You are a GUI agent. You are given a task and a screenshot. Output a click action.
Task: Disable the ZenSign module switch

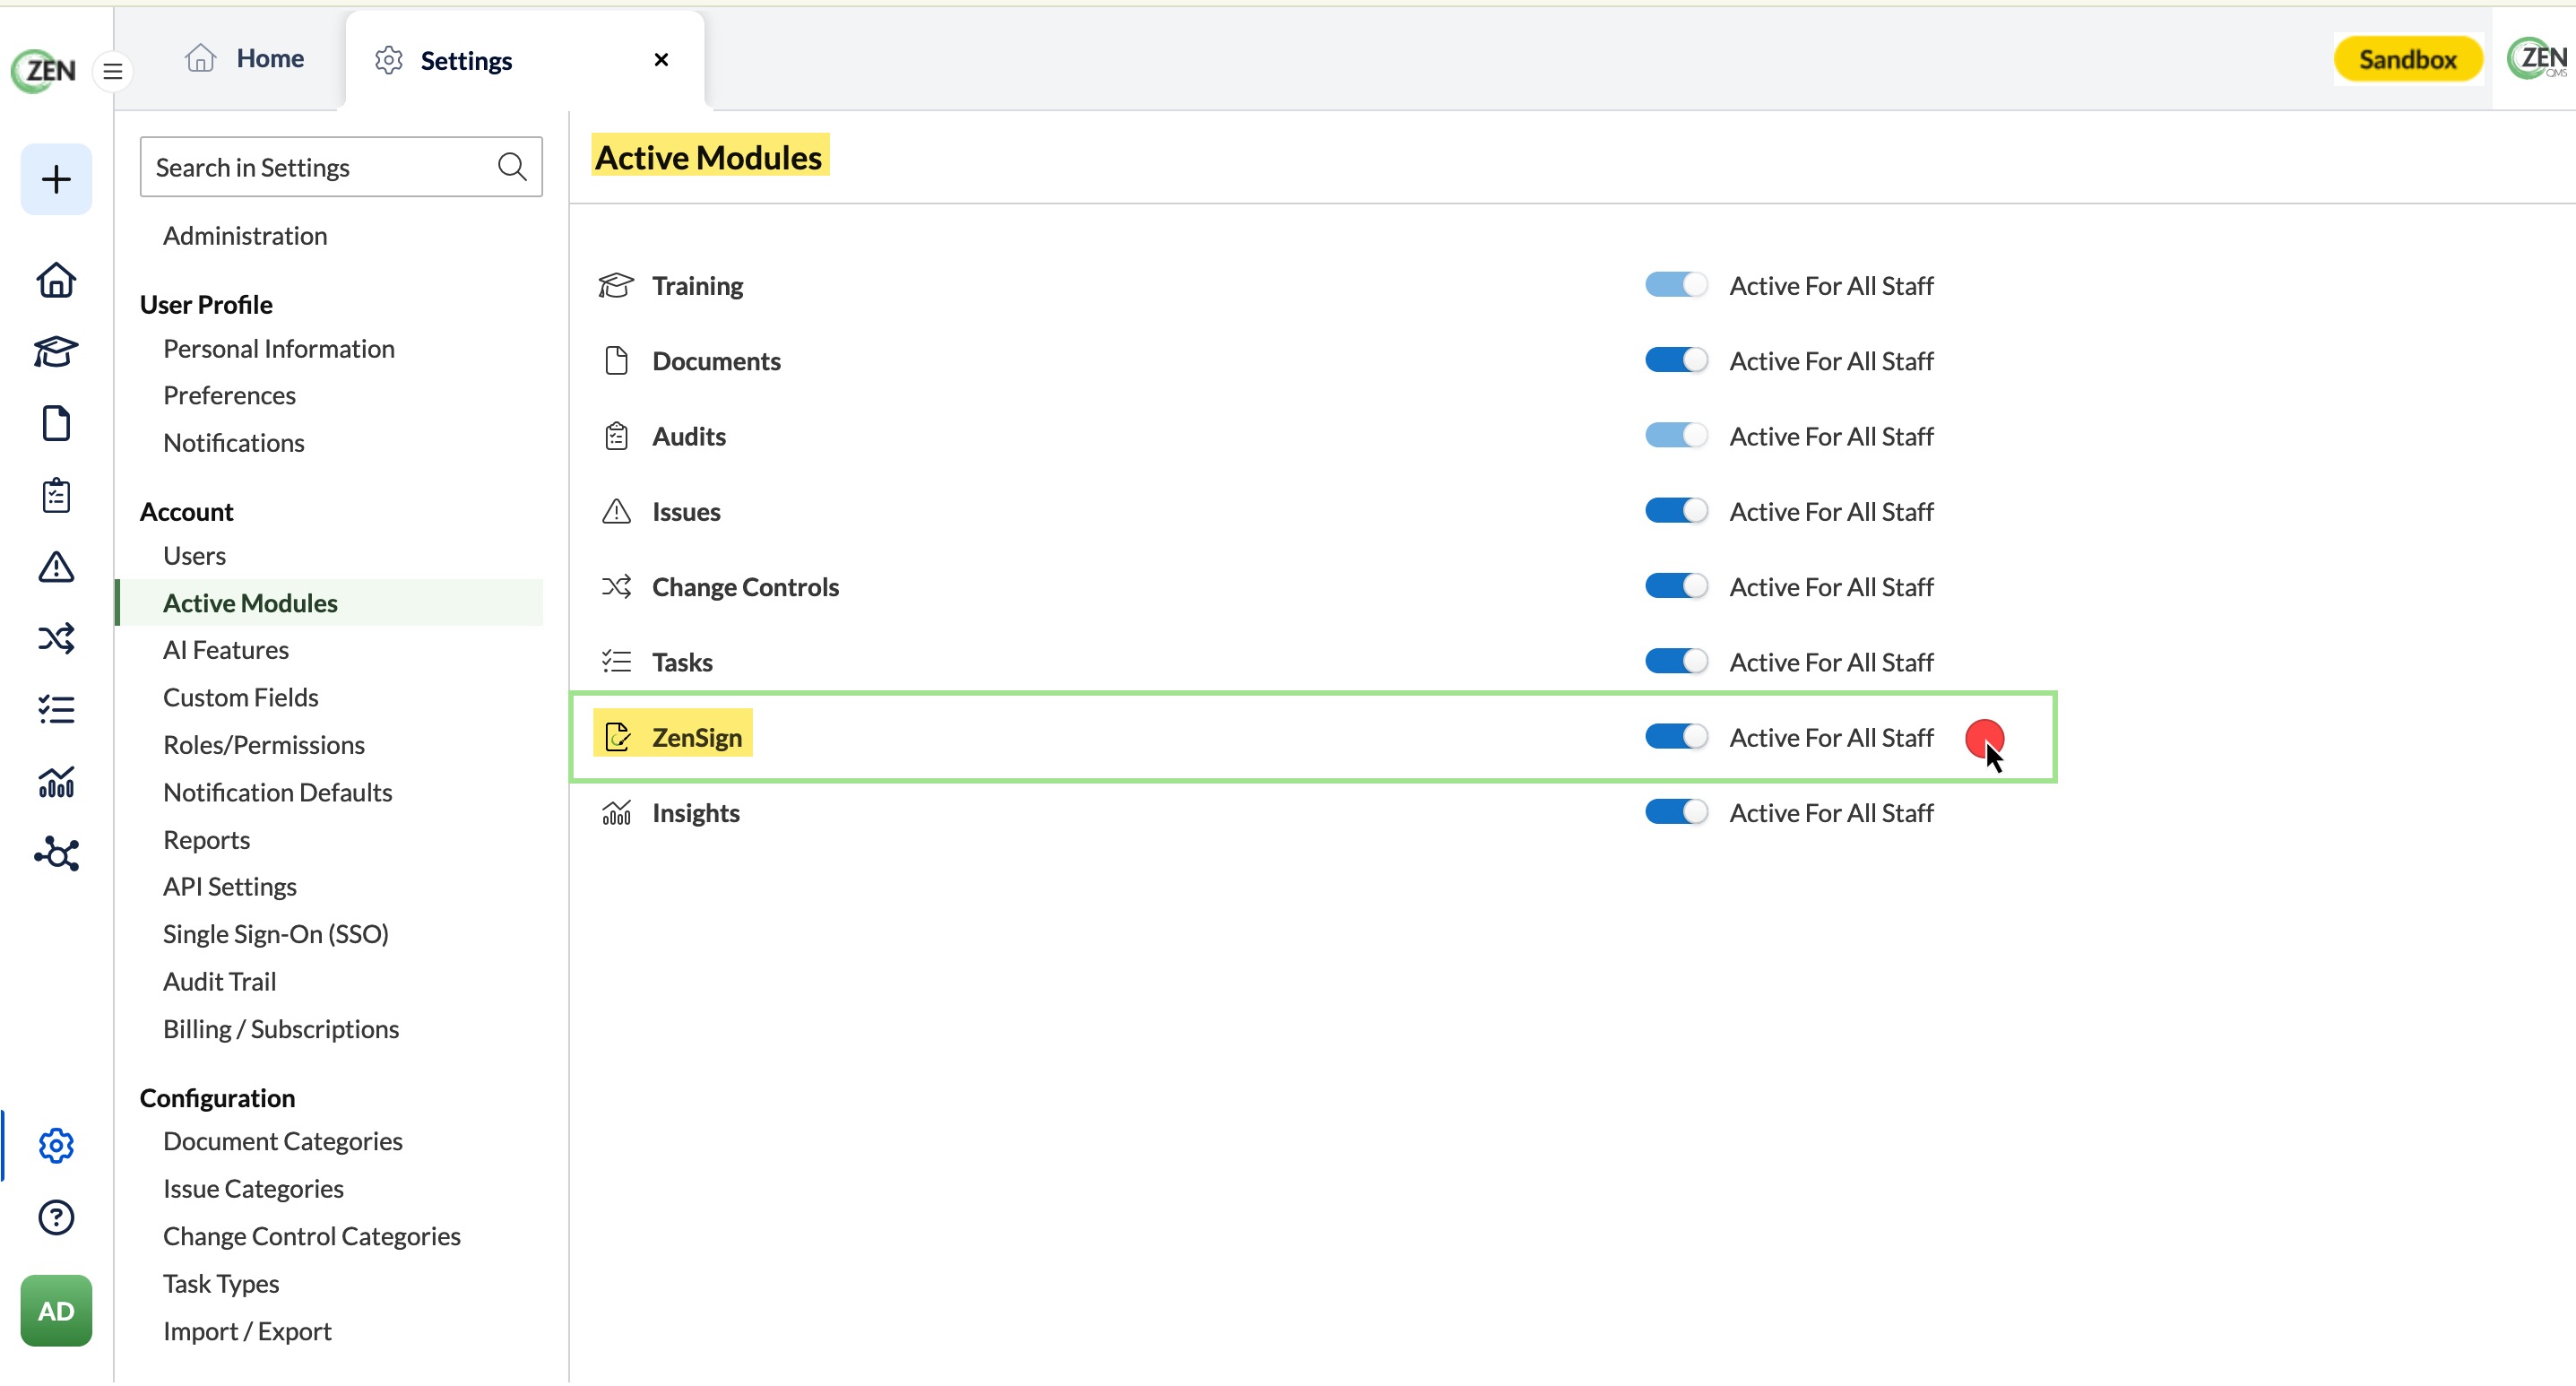click(1676, 737)
